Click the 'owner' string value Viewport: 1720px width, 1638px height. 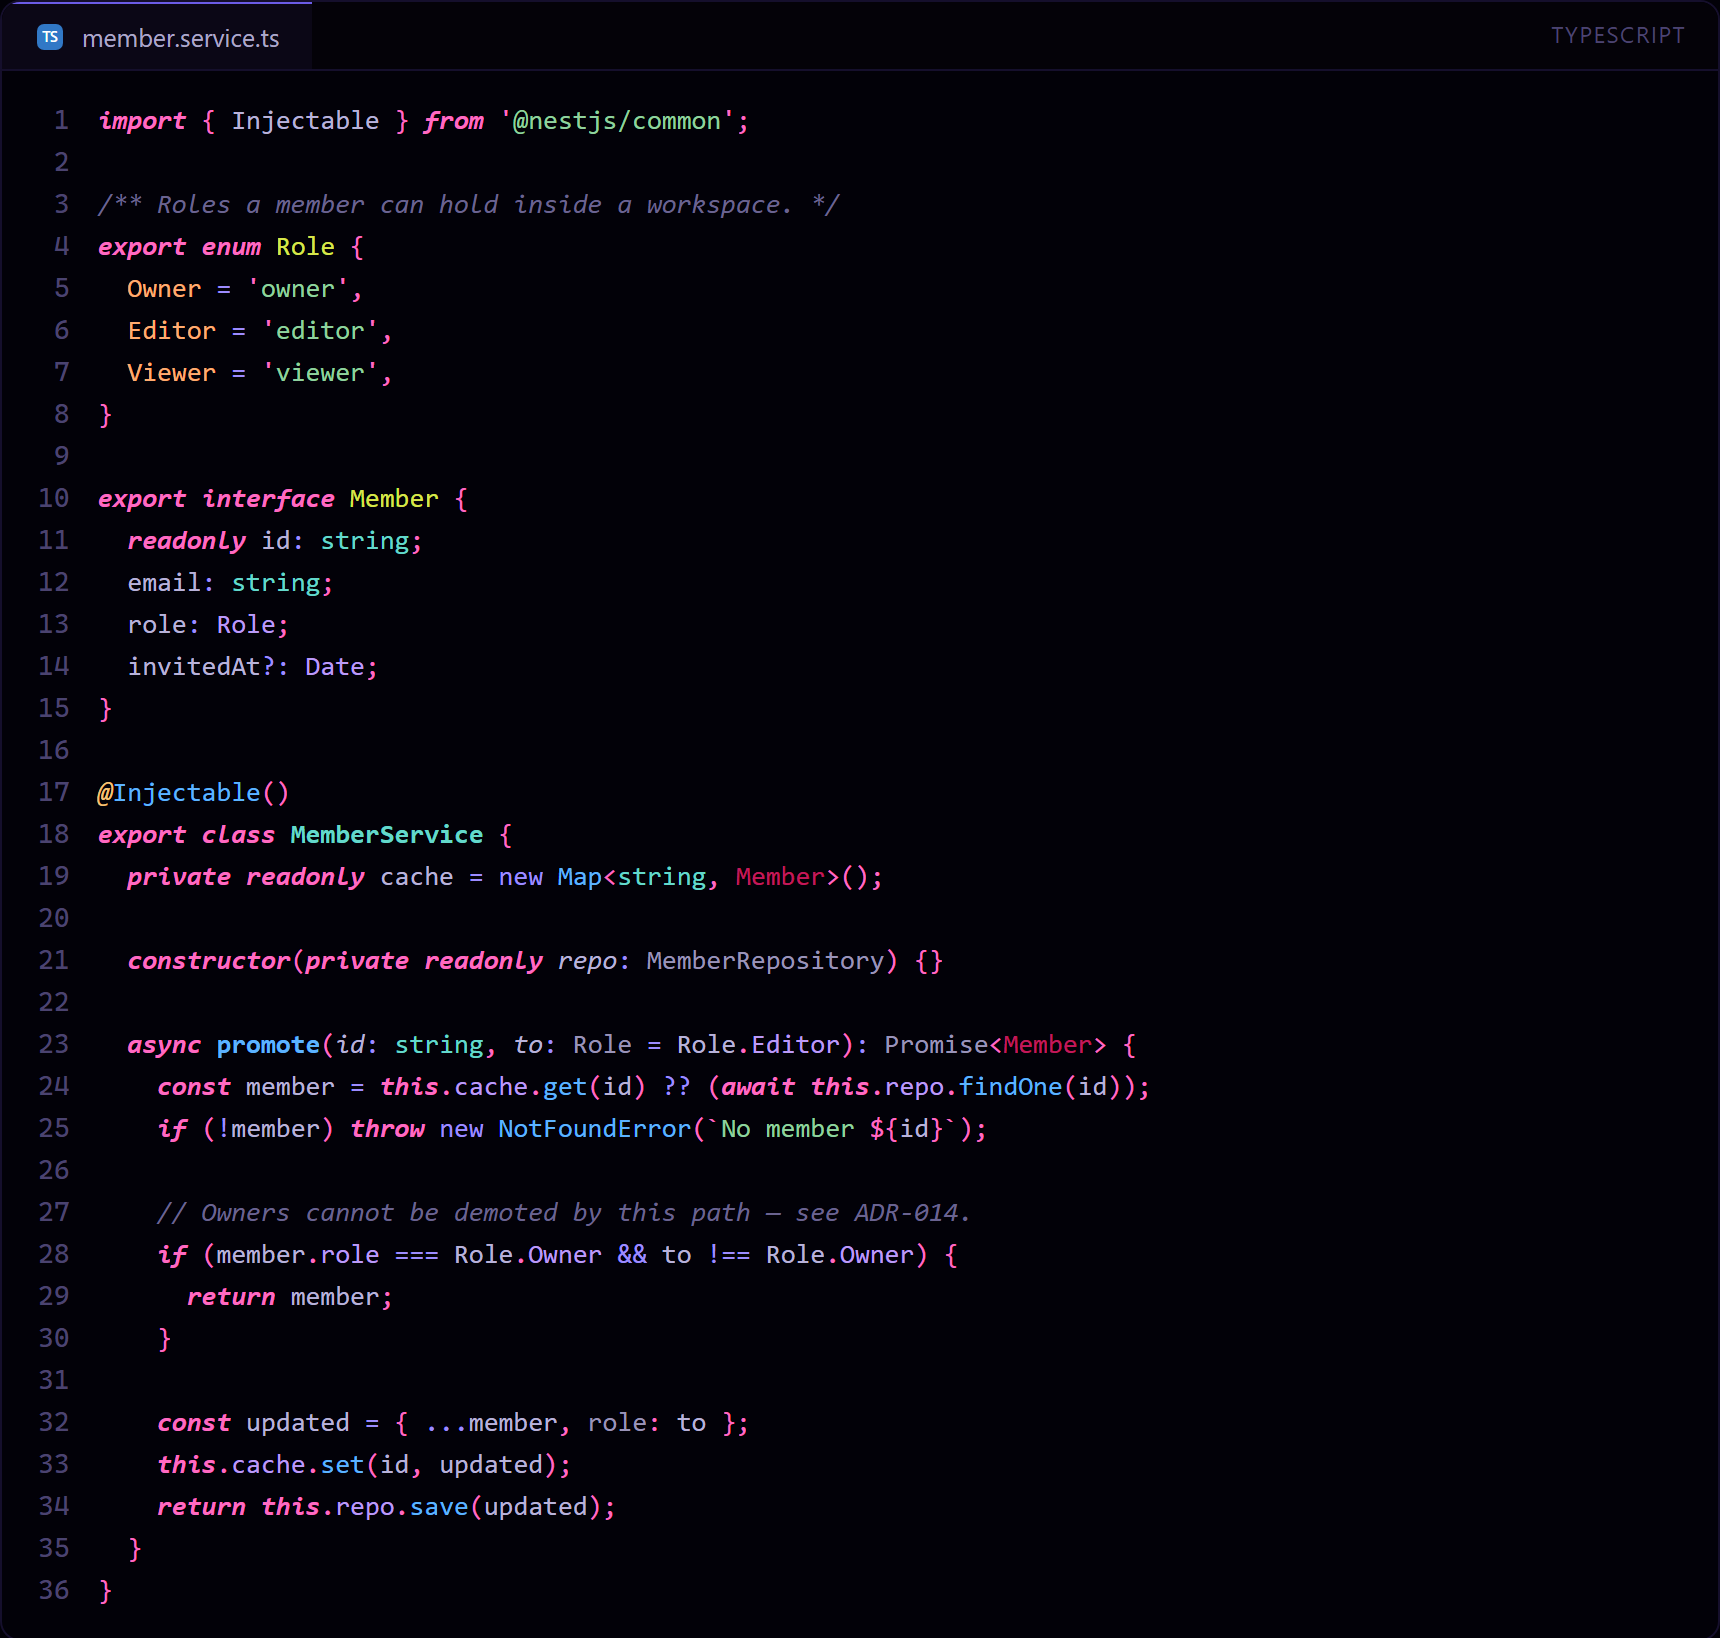(297, 289)
